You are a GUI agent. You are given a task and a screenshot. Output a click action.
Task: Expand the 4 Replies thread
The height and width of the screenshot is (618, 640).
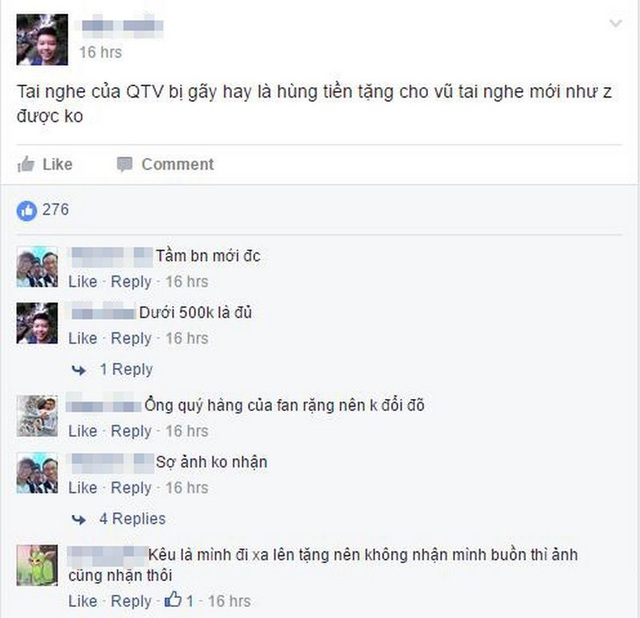132,518
